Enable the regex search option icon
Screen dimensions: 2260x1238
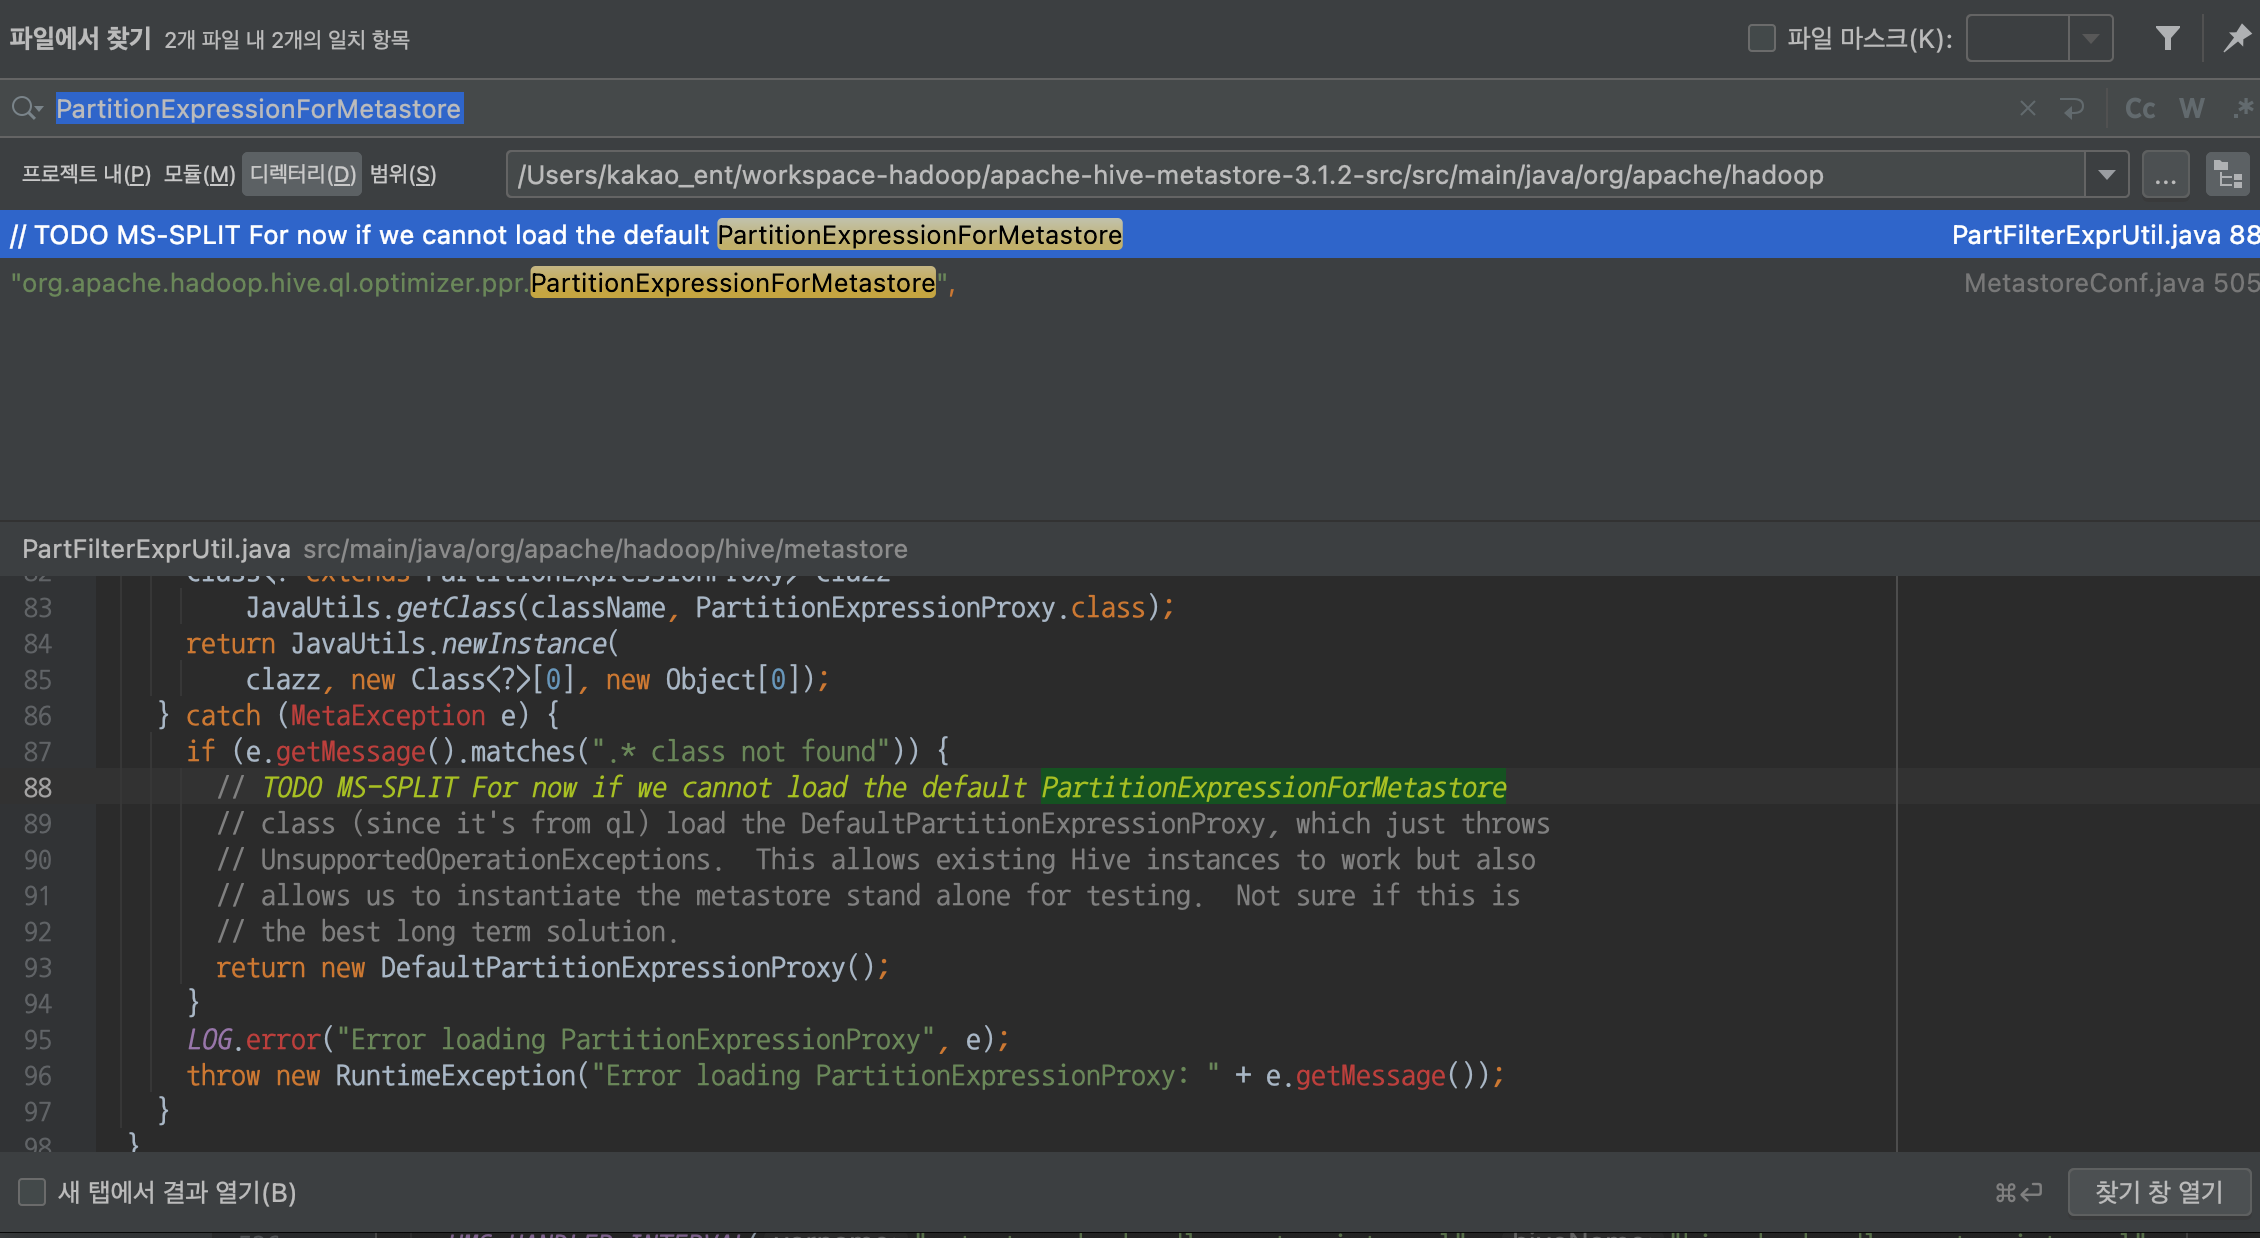click(x=2242, y=108)
